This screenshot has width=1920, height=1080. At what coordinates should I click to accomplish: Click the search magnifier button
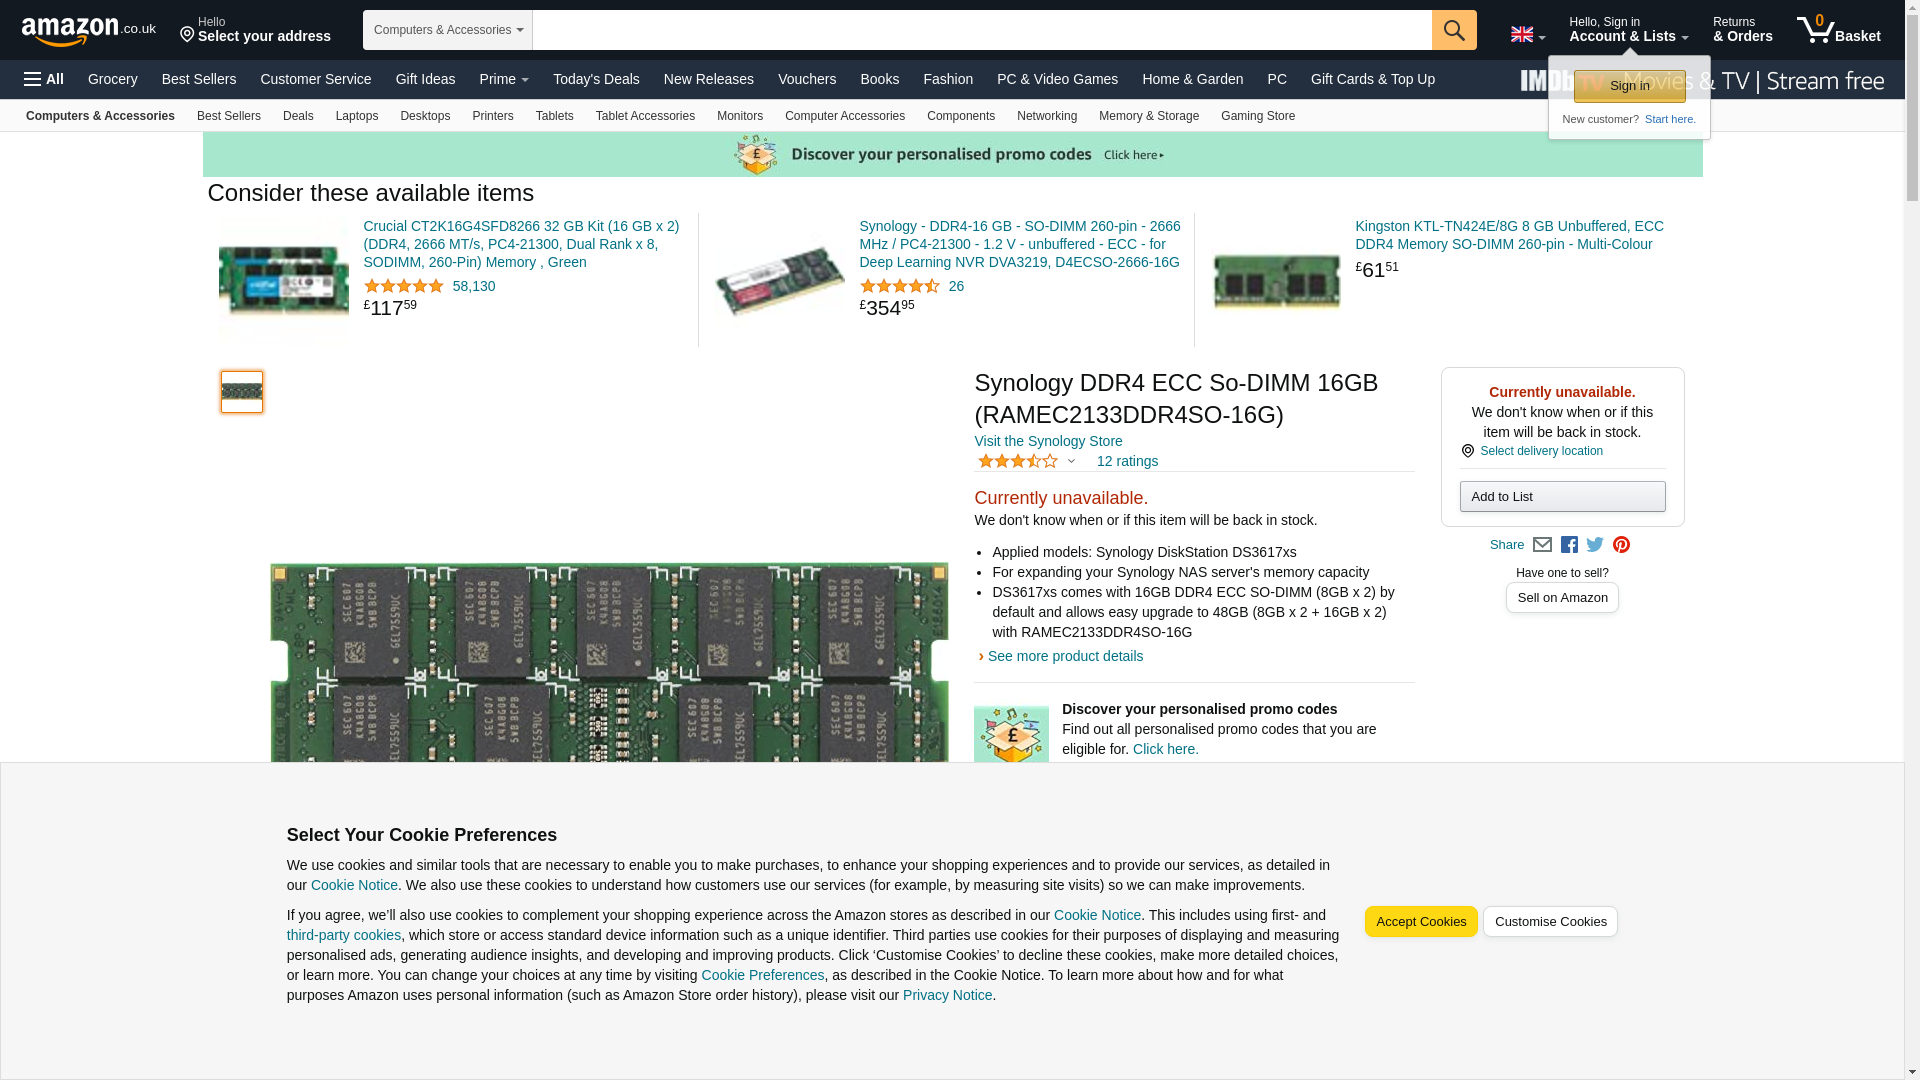pos(1453,30)
